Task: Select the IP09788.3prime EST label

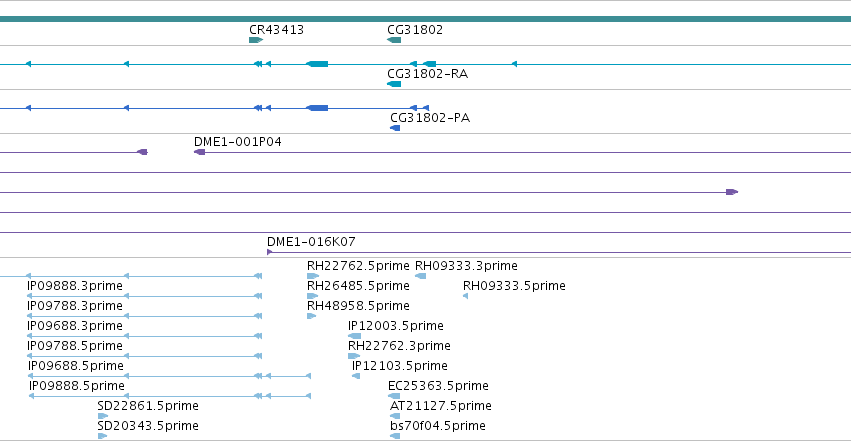Action: point(75,306)
